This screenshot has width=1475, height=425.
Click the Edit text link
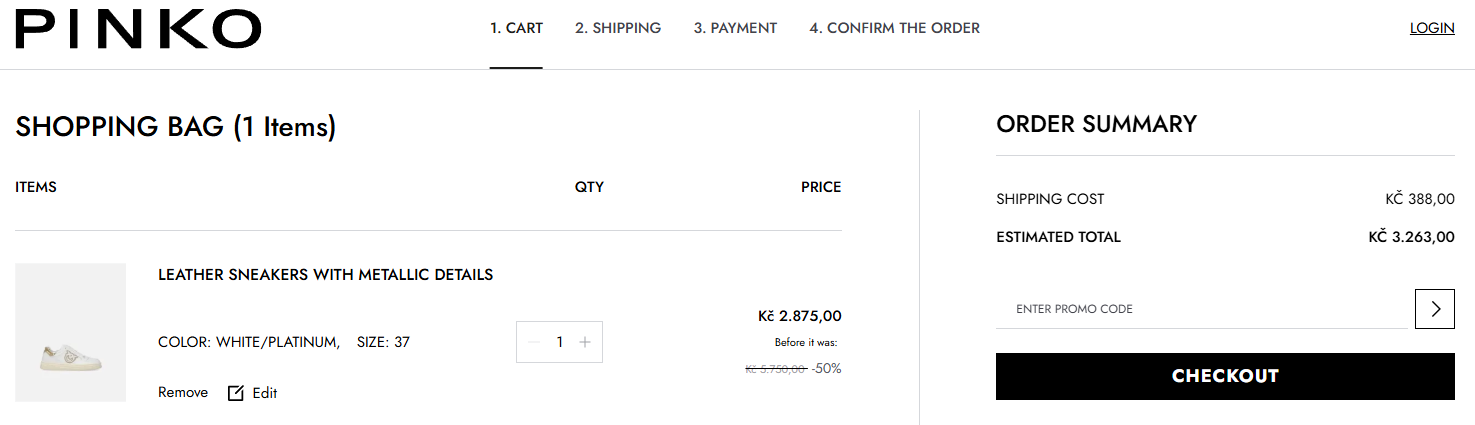click(x=265, y=393)
